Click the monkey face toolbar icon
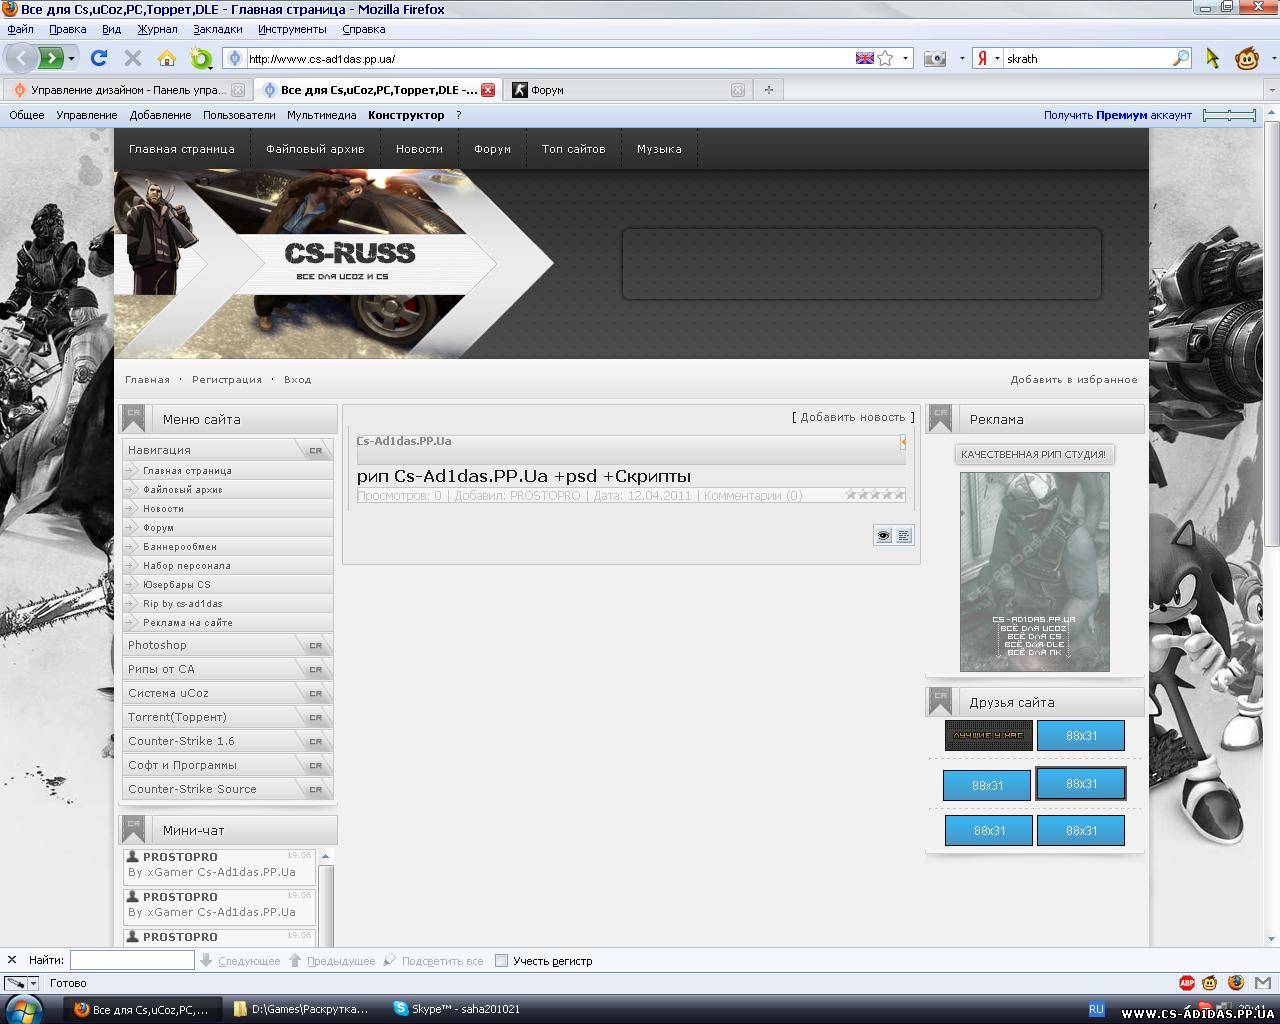Screen dimensions: 1280x1024 (1247, 58)
